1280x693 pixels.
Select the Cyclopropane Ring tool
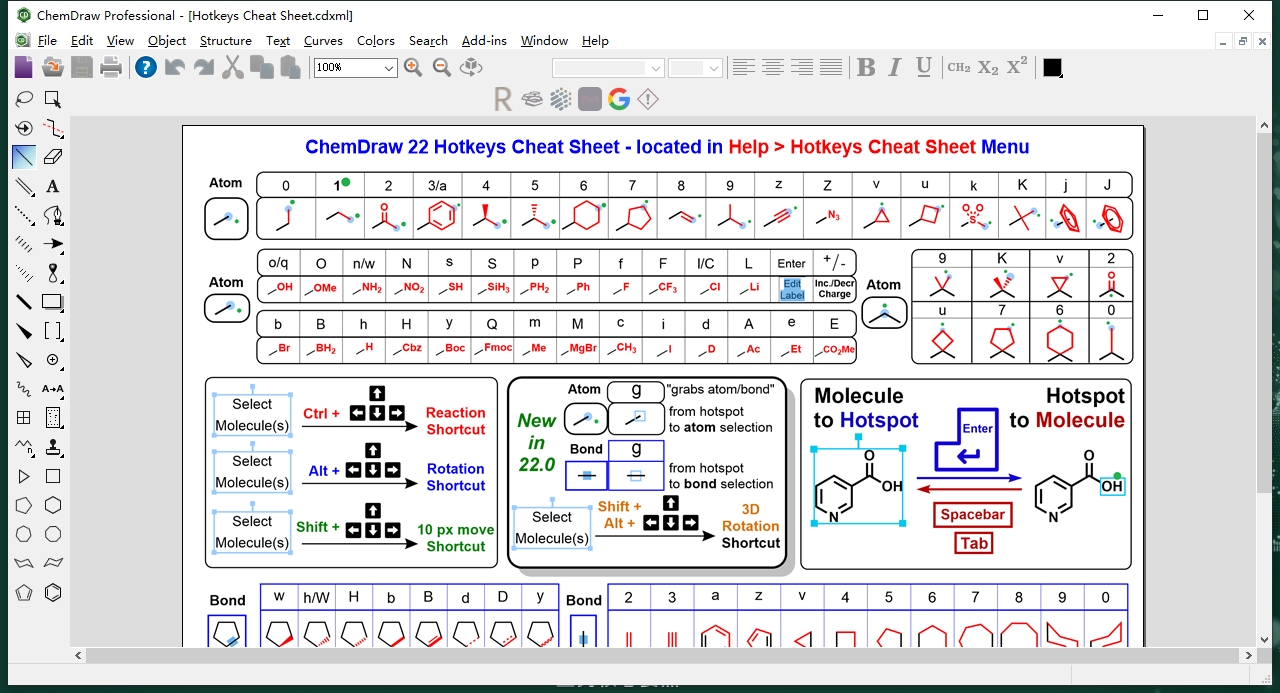(24, 477)
